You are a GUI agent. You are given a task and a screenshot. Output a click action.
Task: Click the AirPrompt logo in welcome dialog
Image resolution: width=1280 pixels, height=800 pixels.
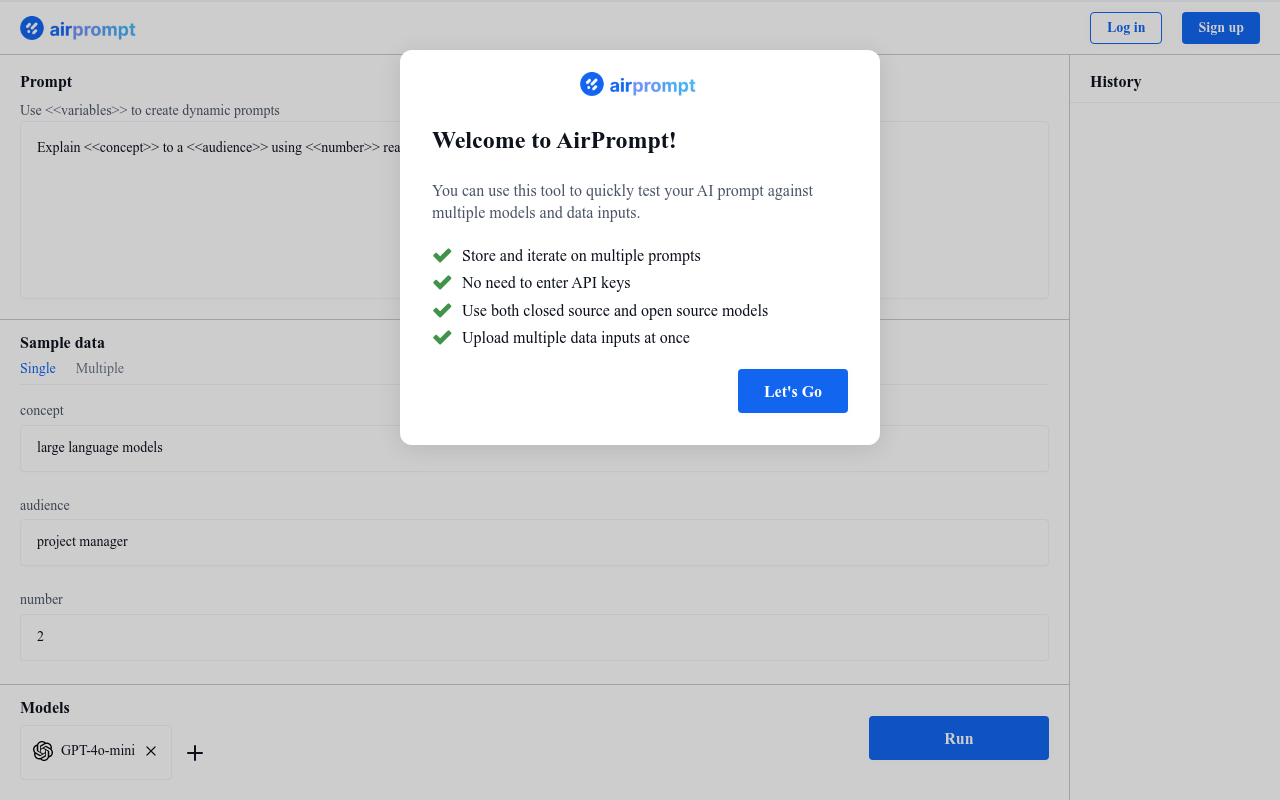point(638,85)
